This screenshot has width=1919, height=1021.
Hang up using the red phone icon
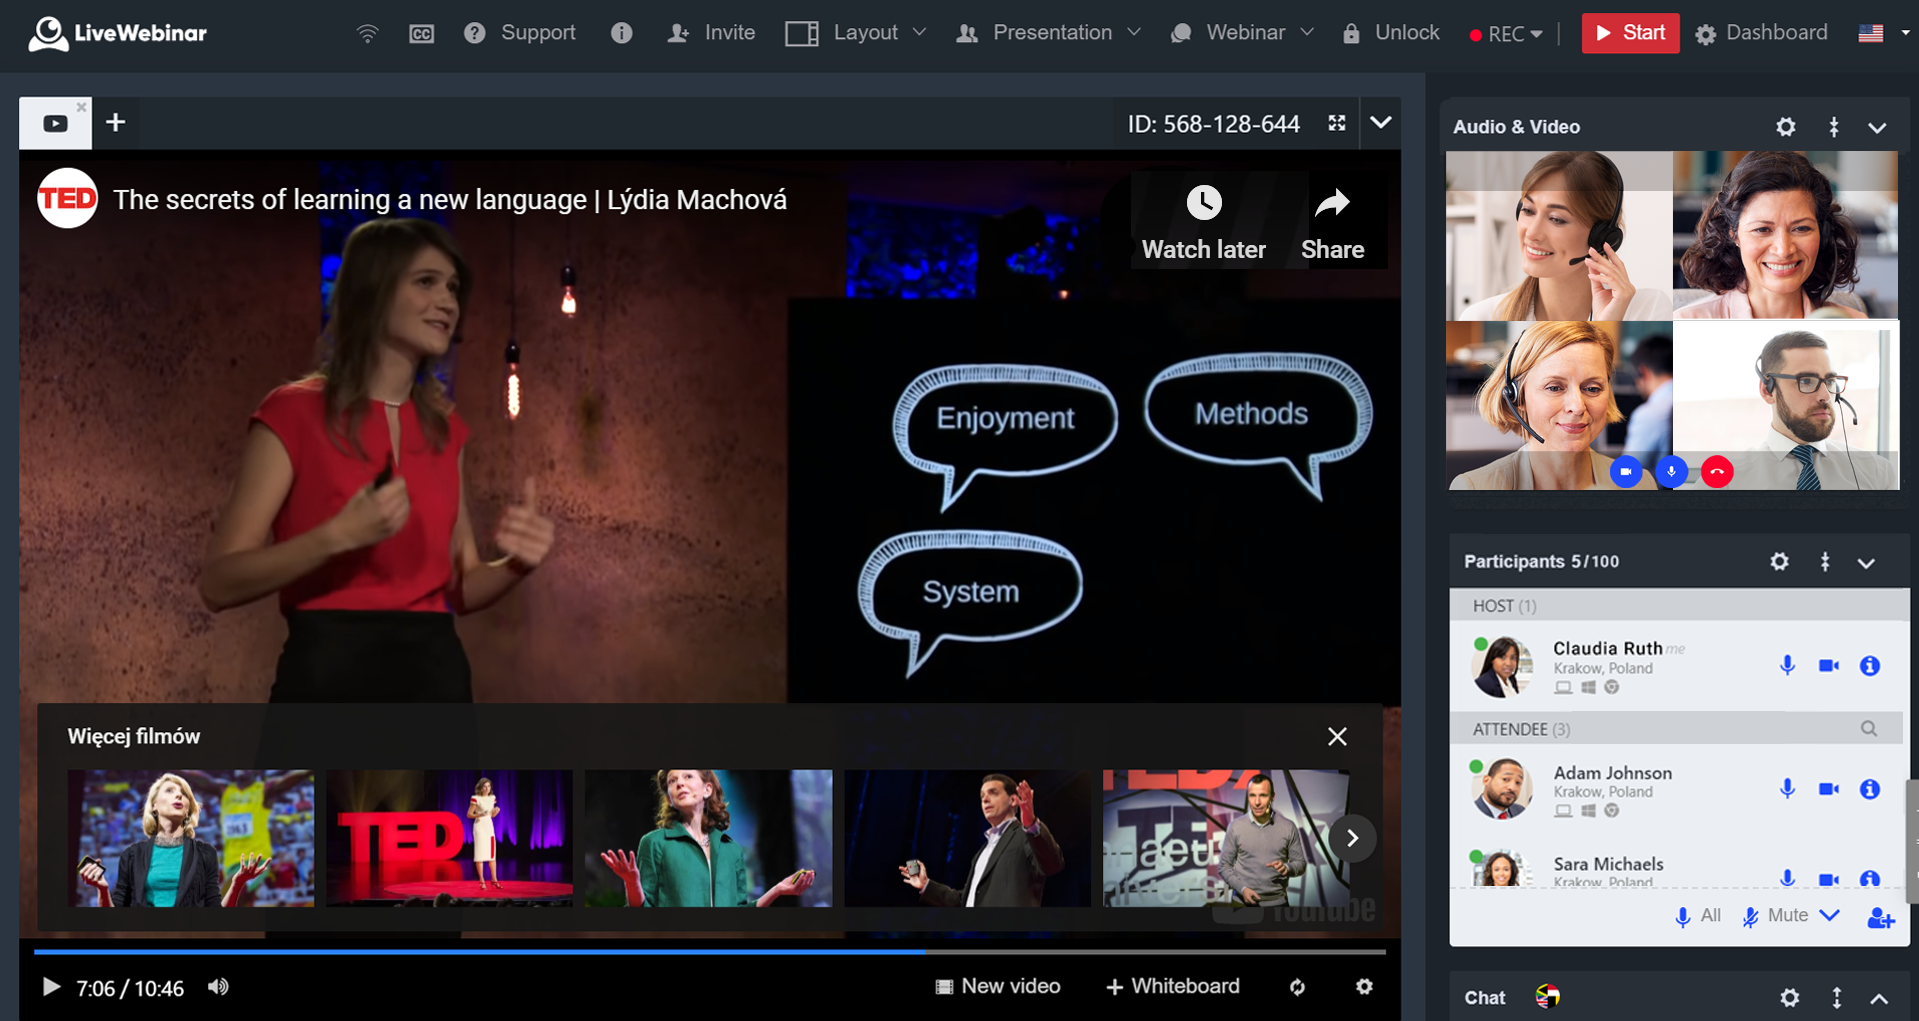point(1717,471)
